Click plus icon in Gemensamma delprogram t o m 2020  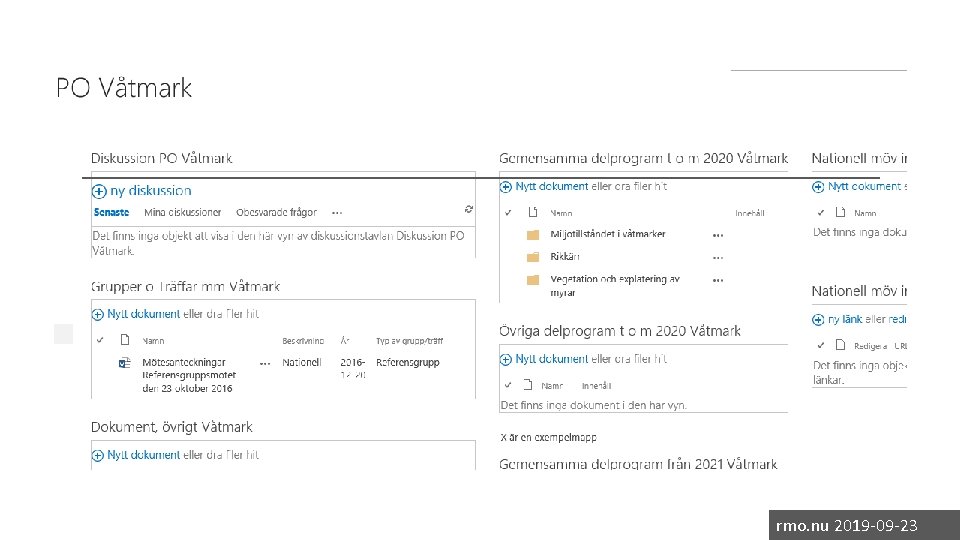506,187
